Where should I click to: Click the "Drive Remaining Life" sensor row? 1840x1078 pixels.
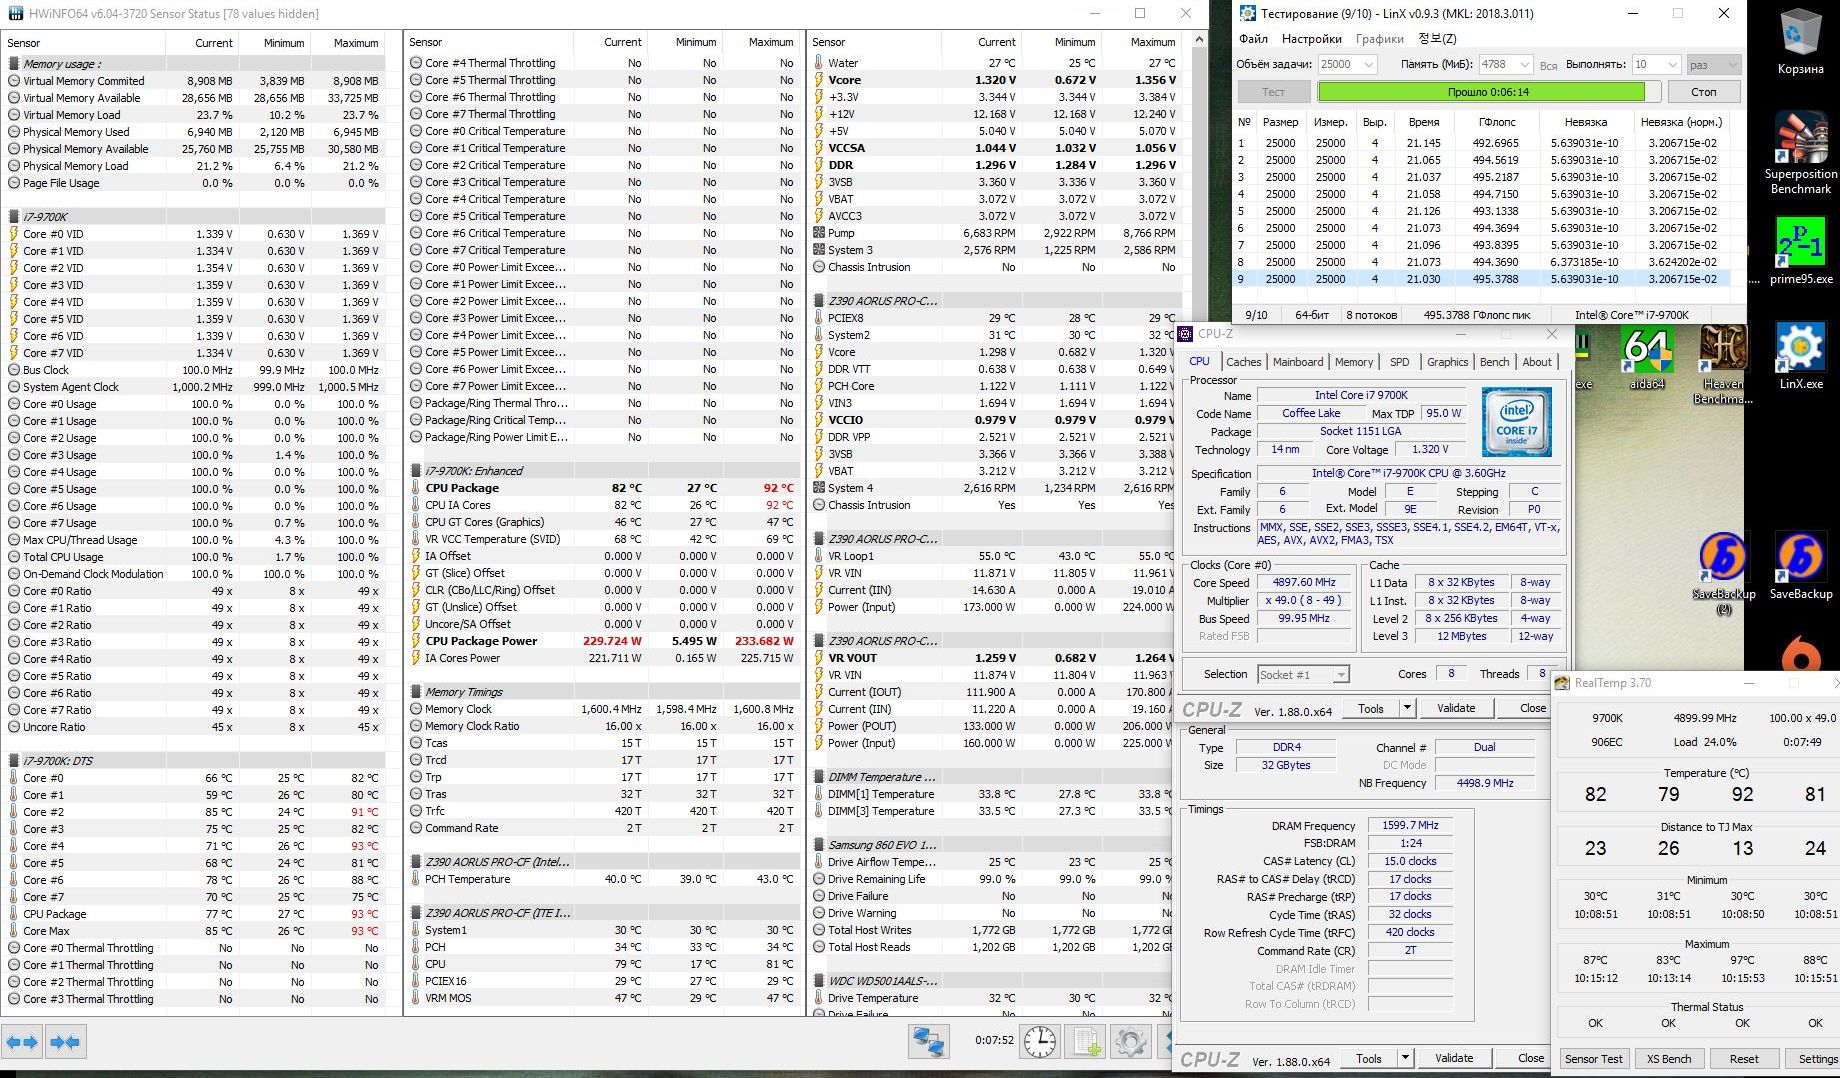pyautogui.click(x=992, y=879)
